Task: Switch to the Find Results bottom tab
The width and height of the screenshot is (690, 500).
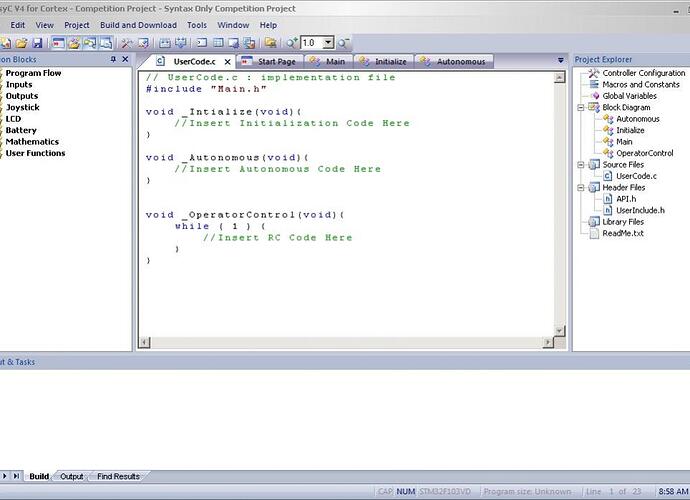Action: pyautogui.click(x=118, y=476)
